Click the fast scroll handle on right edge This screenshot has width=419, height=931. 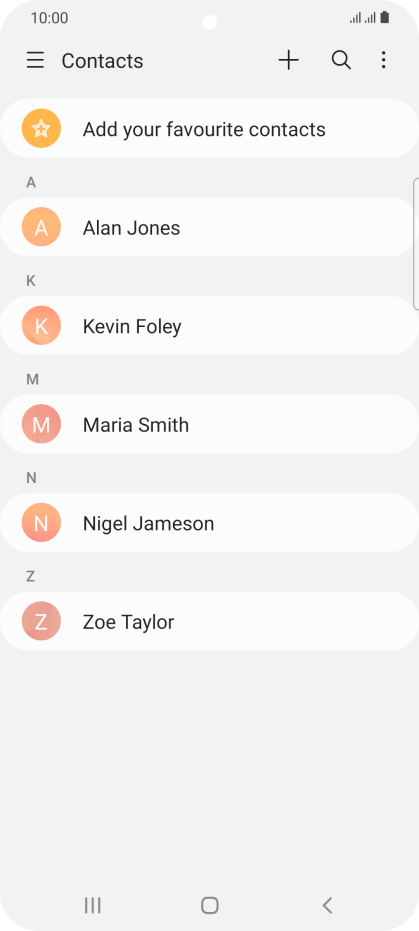pos(416,243)
